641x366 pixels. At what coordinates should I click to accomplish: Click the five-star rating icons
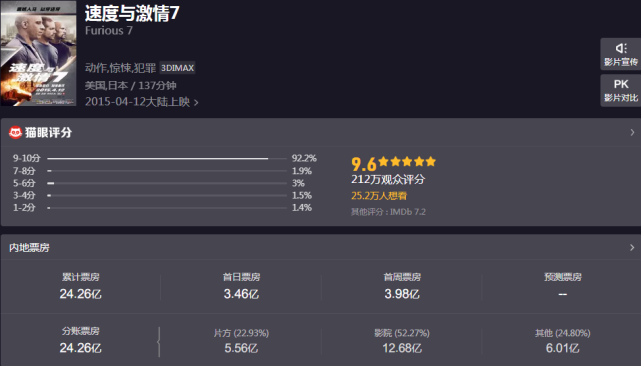pos(407,162)
